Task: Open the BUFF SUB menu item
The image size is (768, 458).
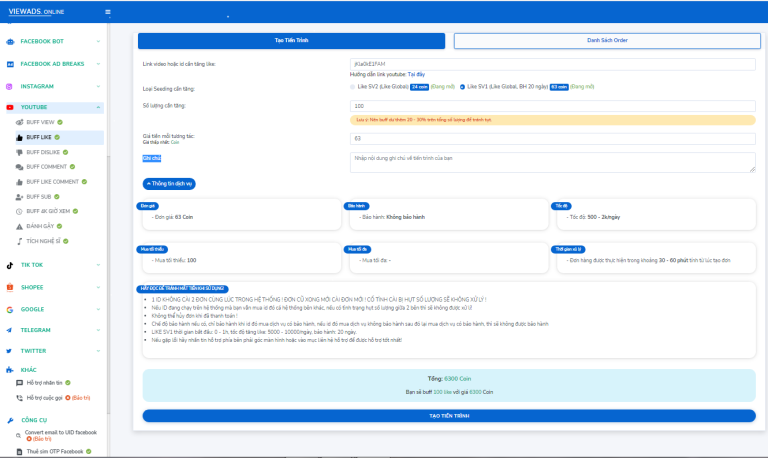Action: point(39,197)
